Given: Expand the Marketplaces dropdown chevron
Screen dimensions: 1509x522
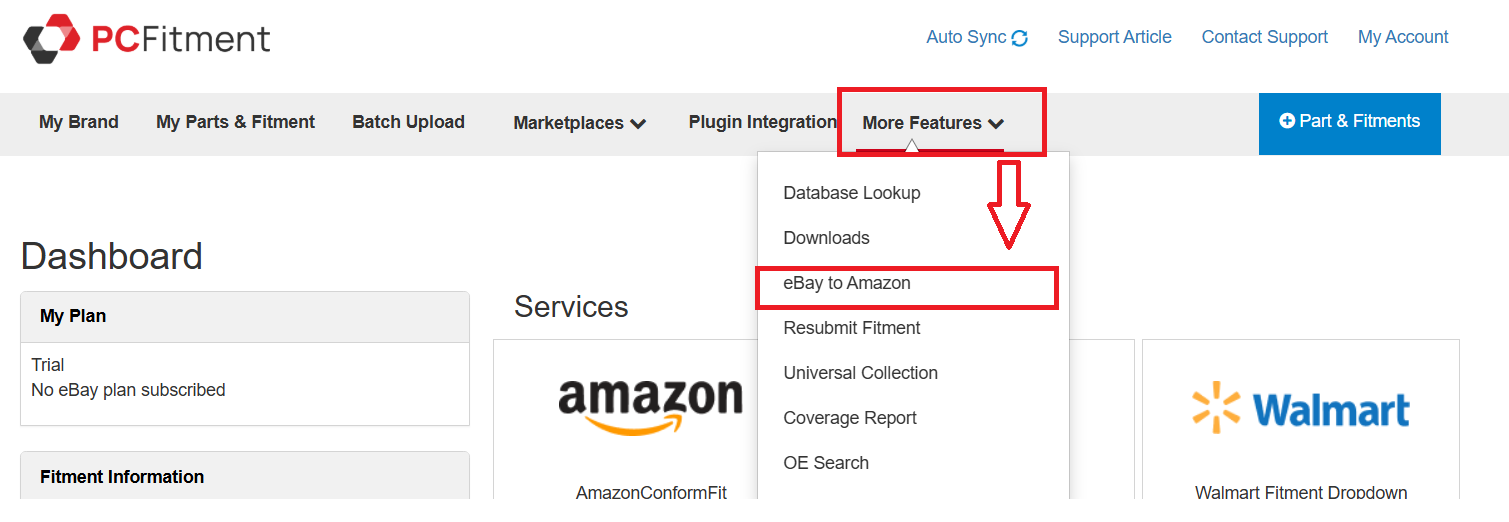Looking at the screenshot, I should (638, 124).
